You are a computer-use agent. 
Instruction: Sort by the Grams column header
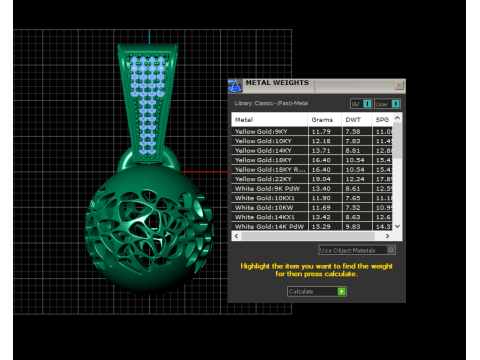coord(325,119)
